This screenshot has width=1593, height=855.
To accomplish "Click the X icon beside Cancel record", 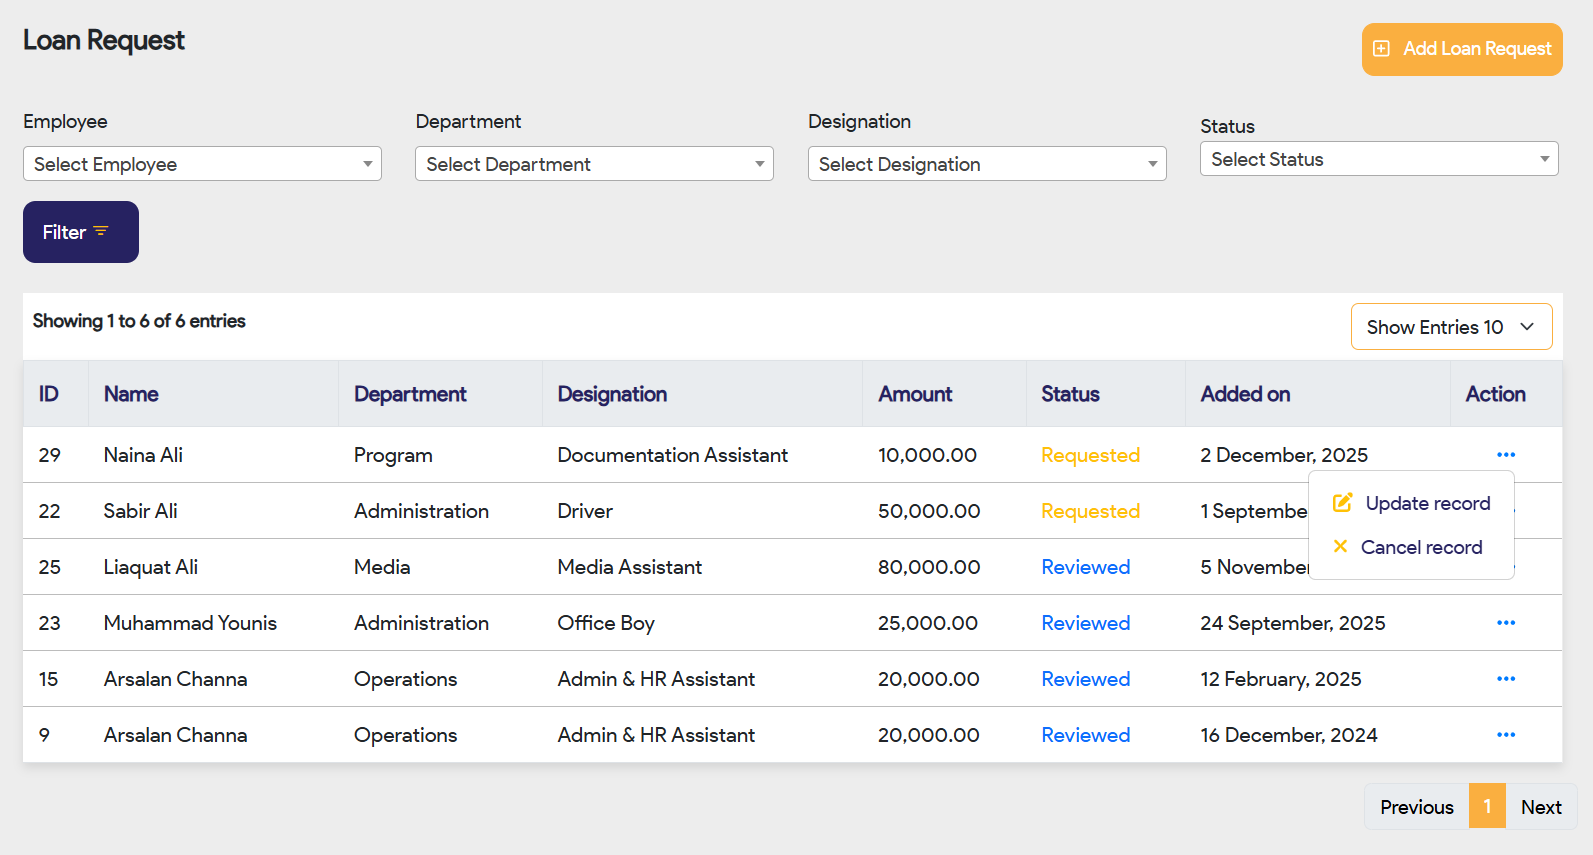I will [x=1340, y=546].
